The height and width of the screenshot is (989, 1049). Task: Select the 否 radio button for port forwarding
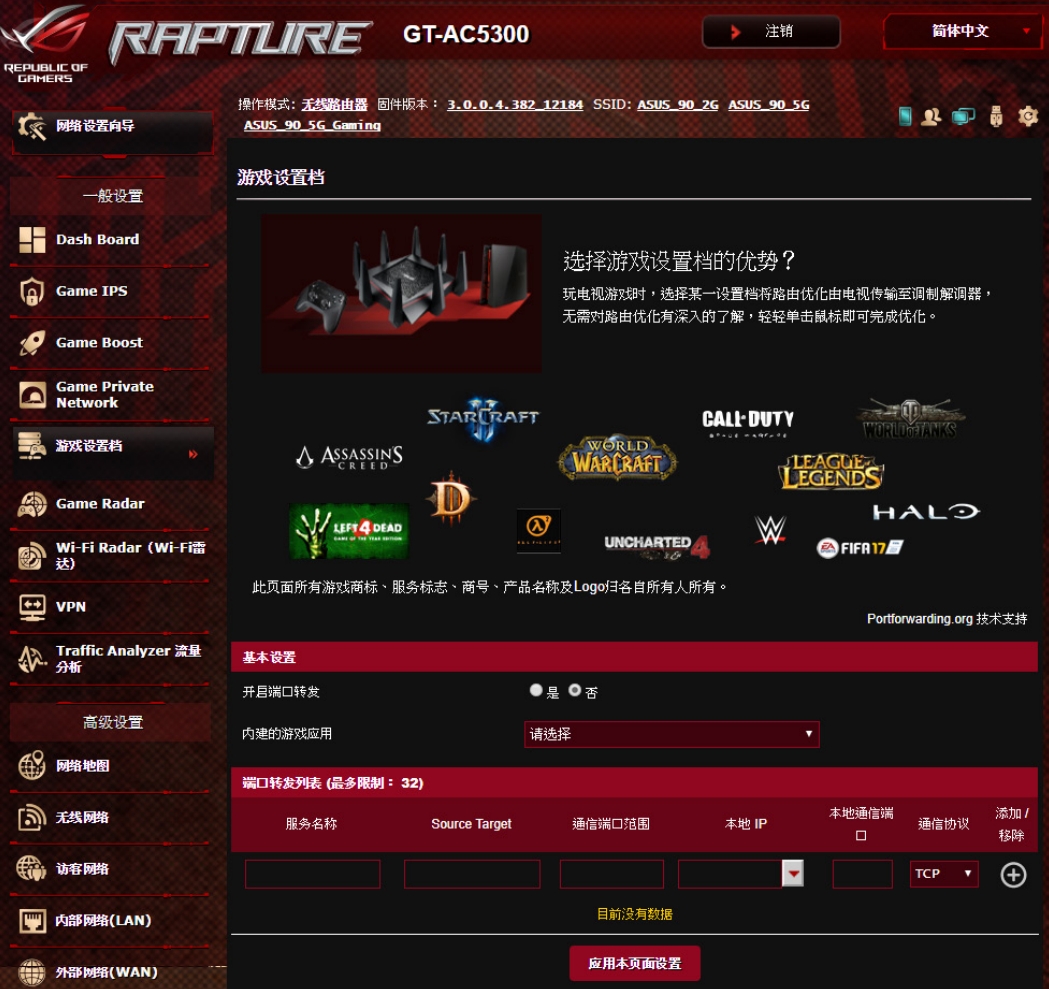[575, 691]
